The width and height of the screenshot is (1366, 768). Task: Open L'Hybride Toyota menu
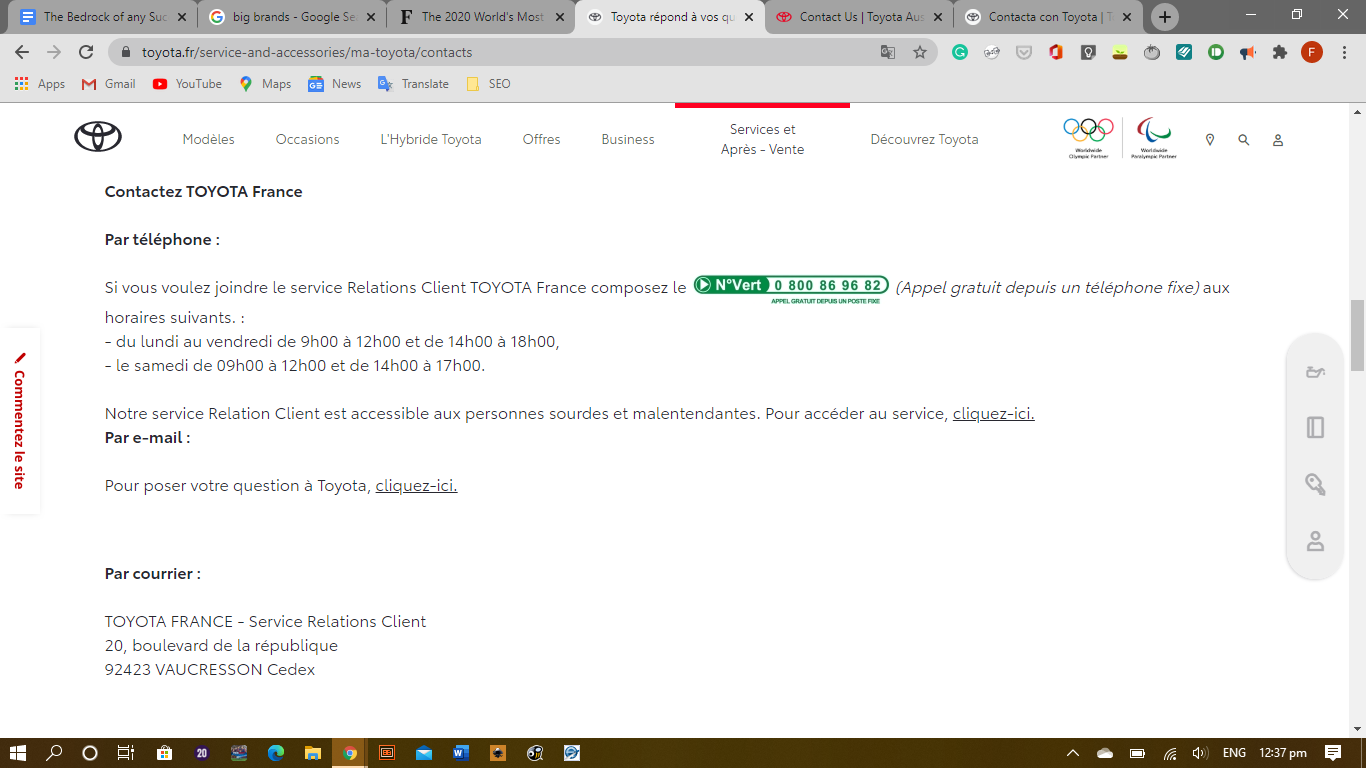click(431, 139)
